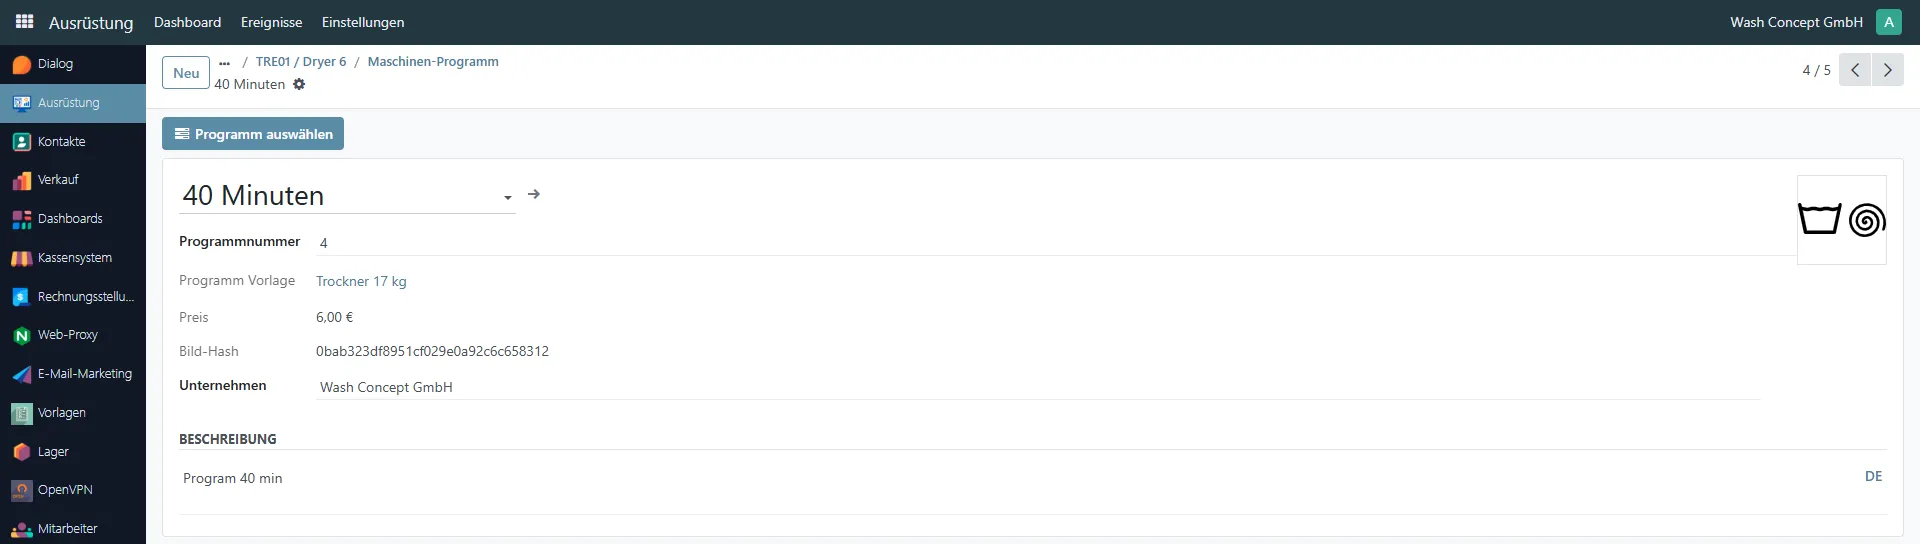Open the Ereignisse menu
The image size is (1920, 544).
[x=271, y=22]
